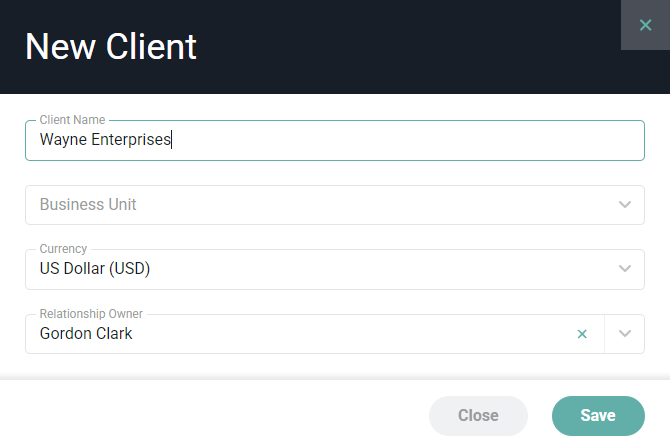Click the Client Name field label
This screenshot has width=670, height=448.
(x=72, y=120)
